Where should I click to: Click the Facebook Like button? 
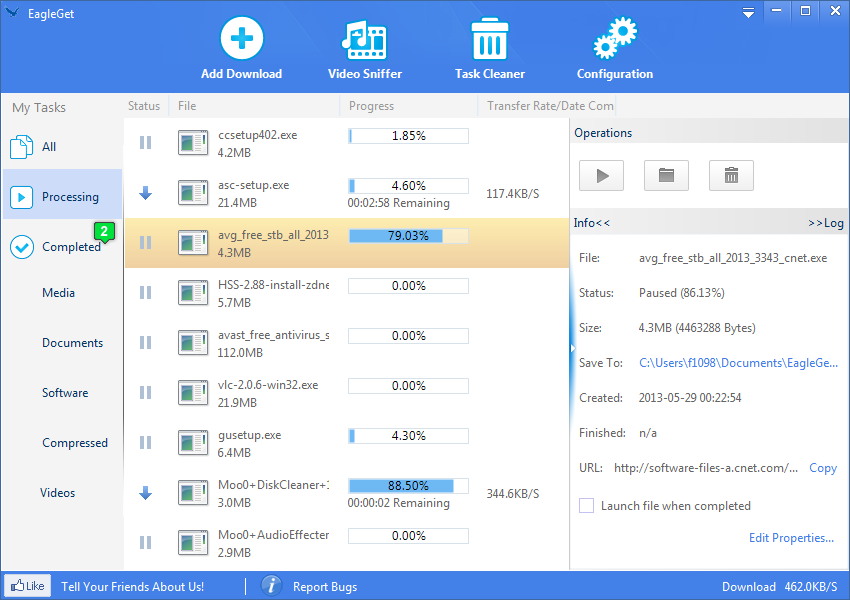[x=27, y=586]
